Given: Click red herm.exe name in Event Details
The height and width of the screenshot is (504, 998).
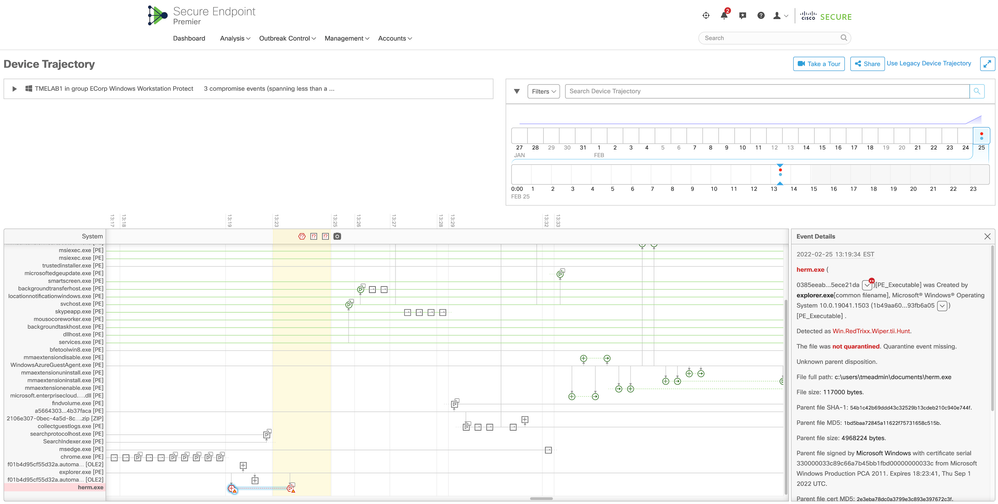Looking at the screenshot, I should point(810,269).
